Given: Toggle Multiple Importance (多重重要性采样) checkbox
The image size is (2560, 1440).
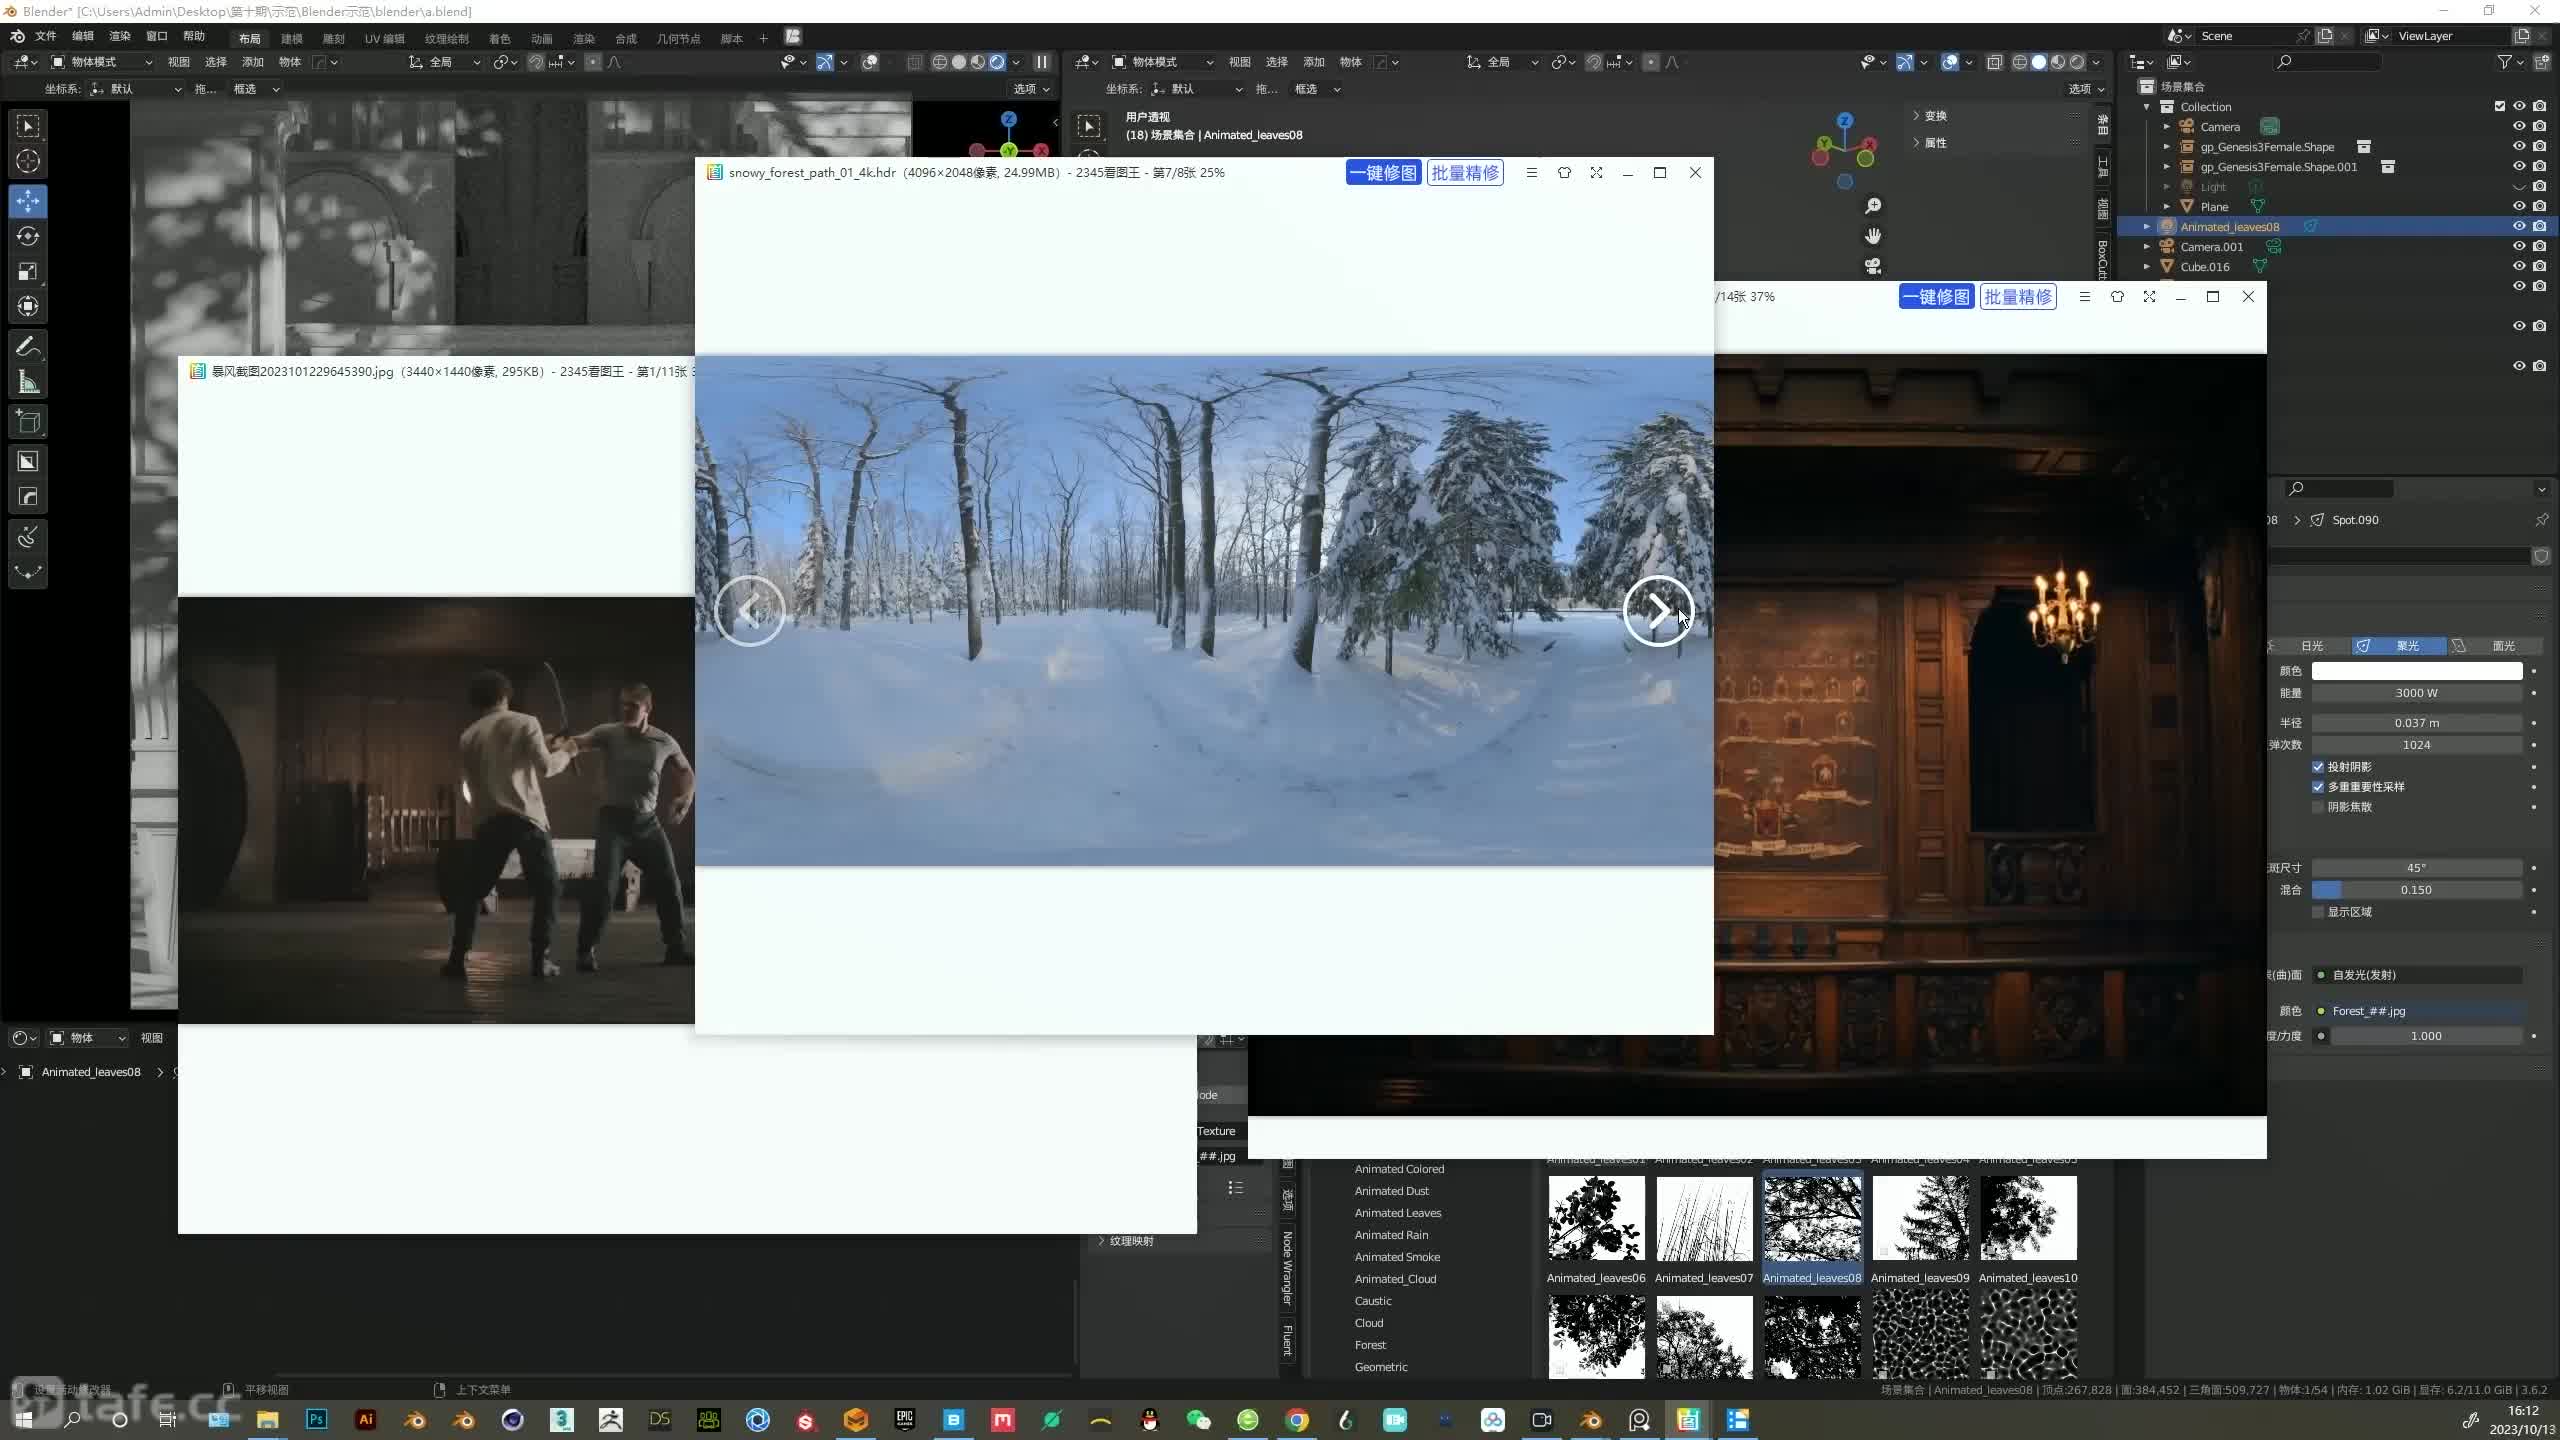Looking at the screenshot, I should 2318,787.
